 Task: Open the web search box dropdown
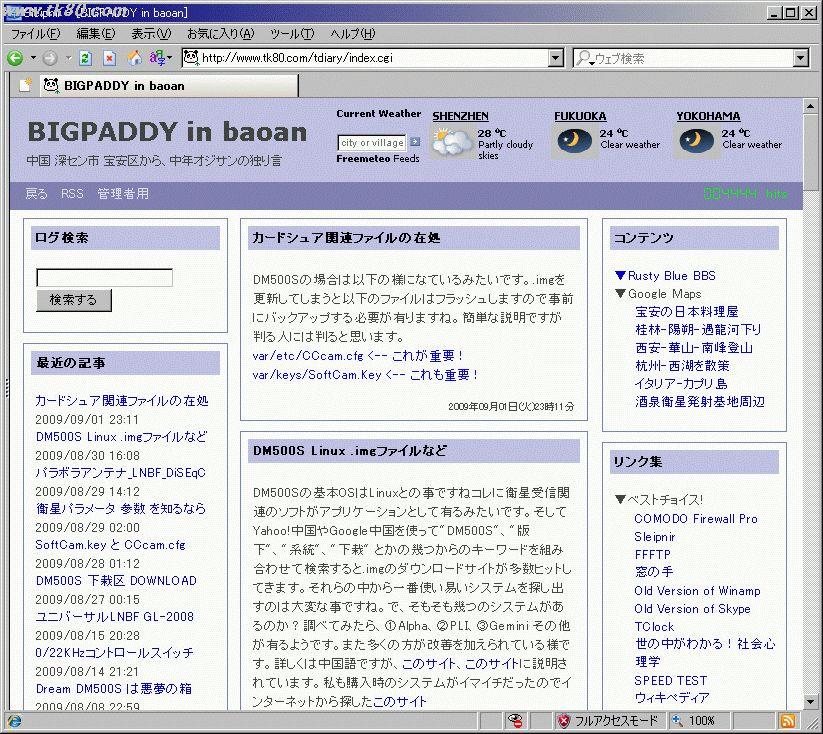(800, 58)
